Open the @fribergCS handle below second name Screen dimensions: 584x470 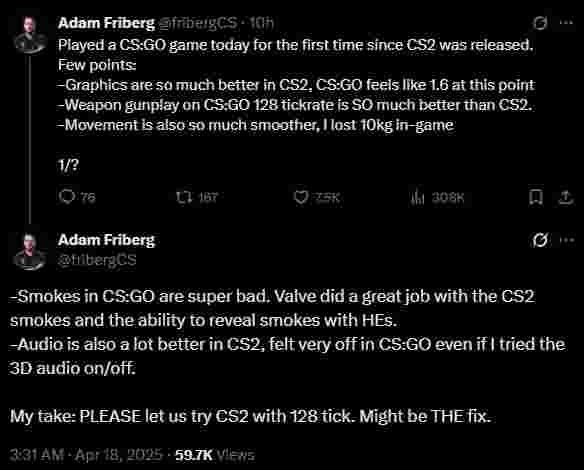click(97, 260)
